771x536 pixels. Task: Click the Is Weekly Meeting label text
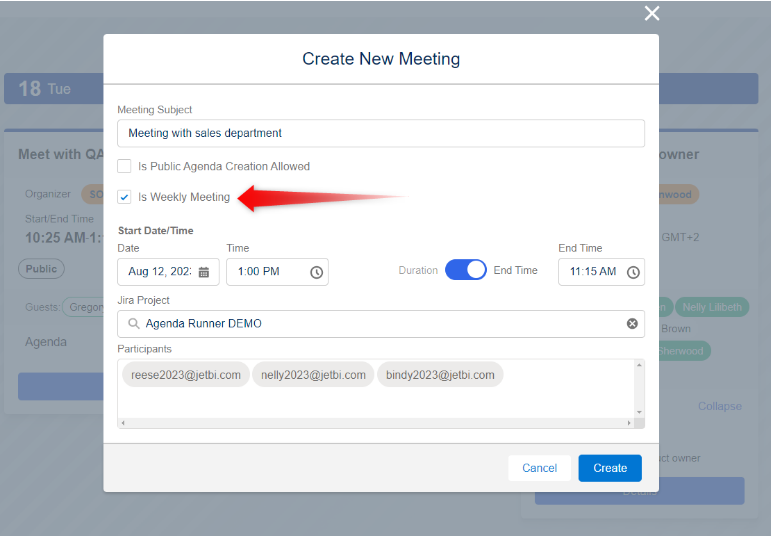(x=184, y=197)
